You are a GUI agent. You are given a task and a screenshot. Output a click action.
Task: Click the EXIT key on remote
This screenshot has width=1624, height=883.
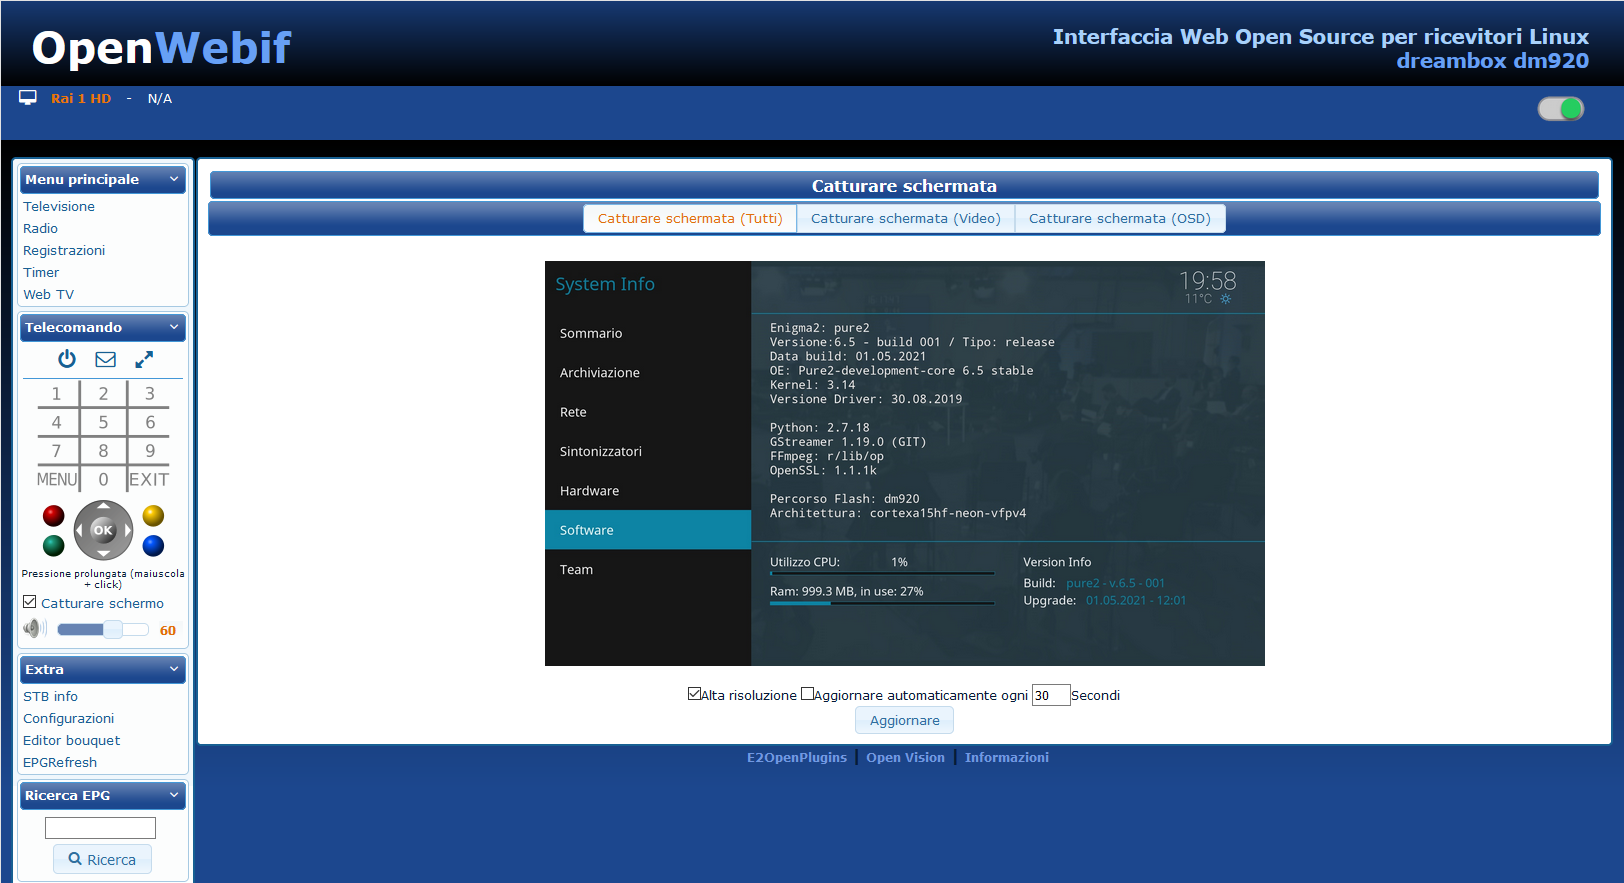pyautogui.click(x=149, y=480)
